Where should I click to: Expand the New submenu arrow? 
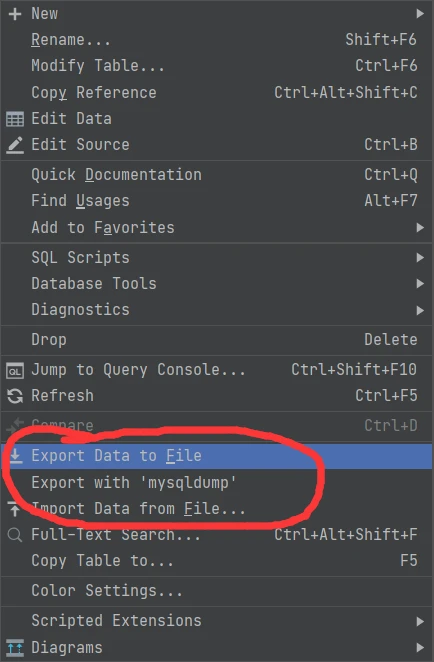(x=420, y=14)
